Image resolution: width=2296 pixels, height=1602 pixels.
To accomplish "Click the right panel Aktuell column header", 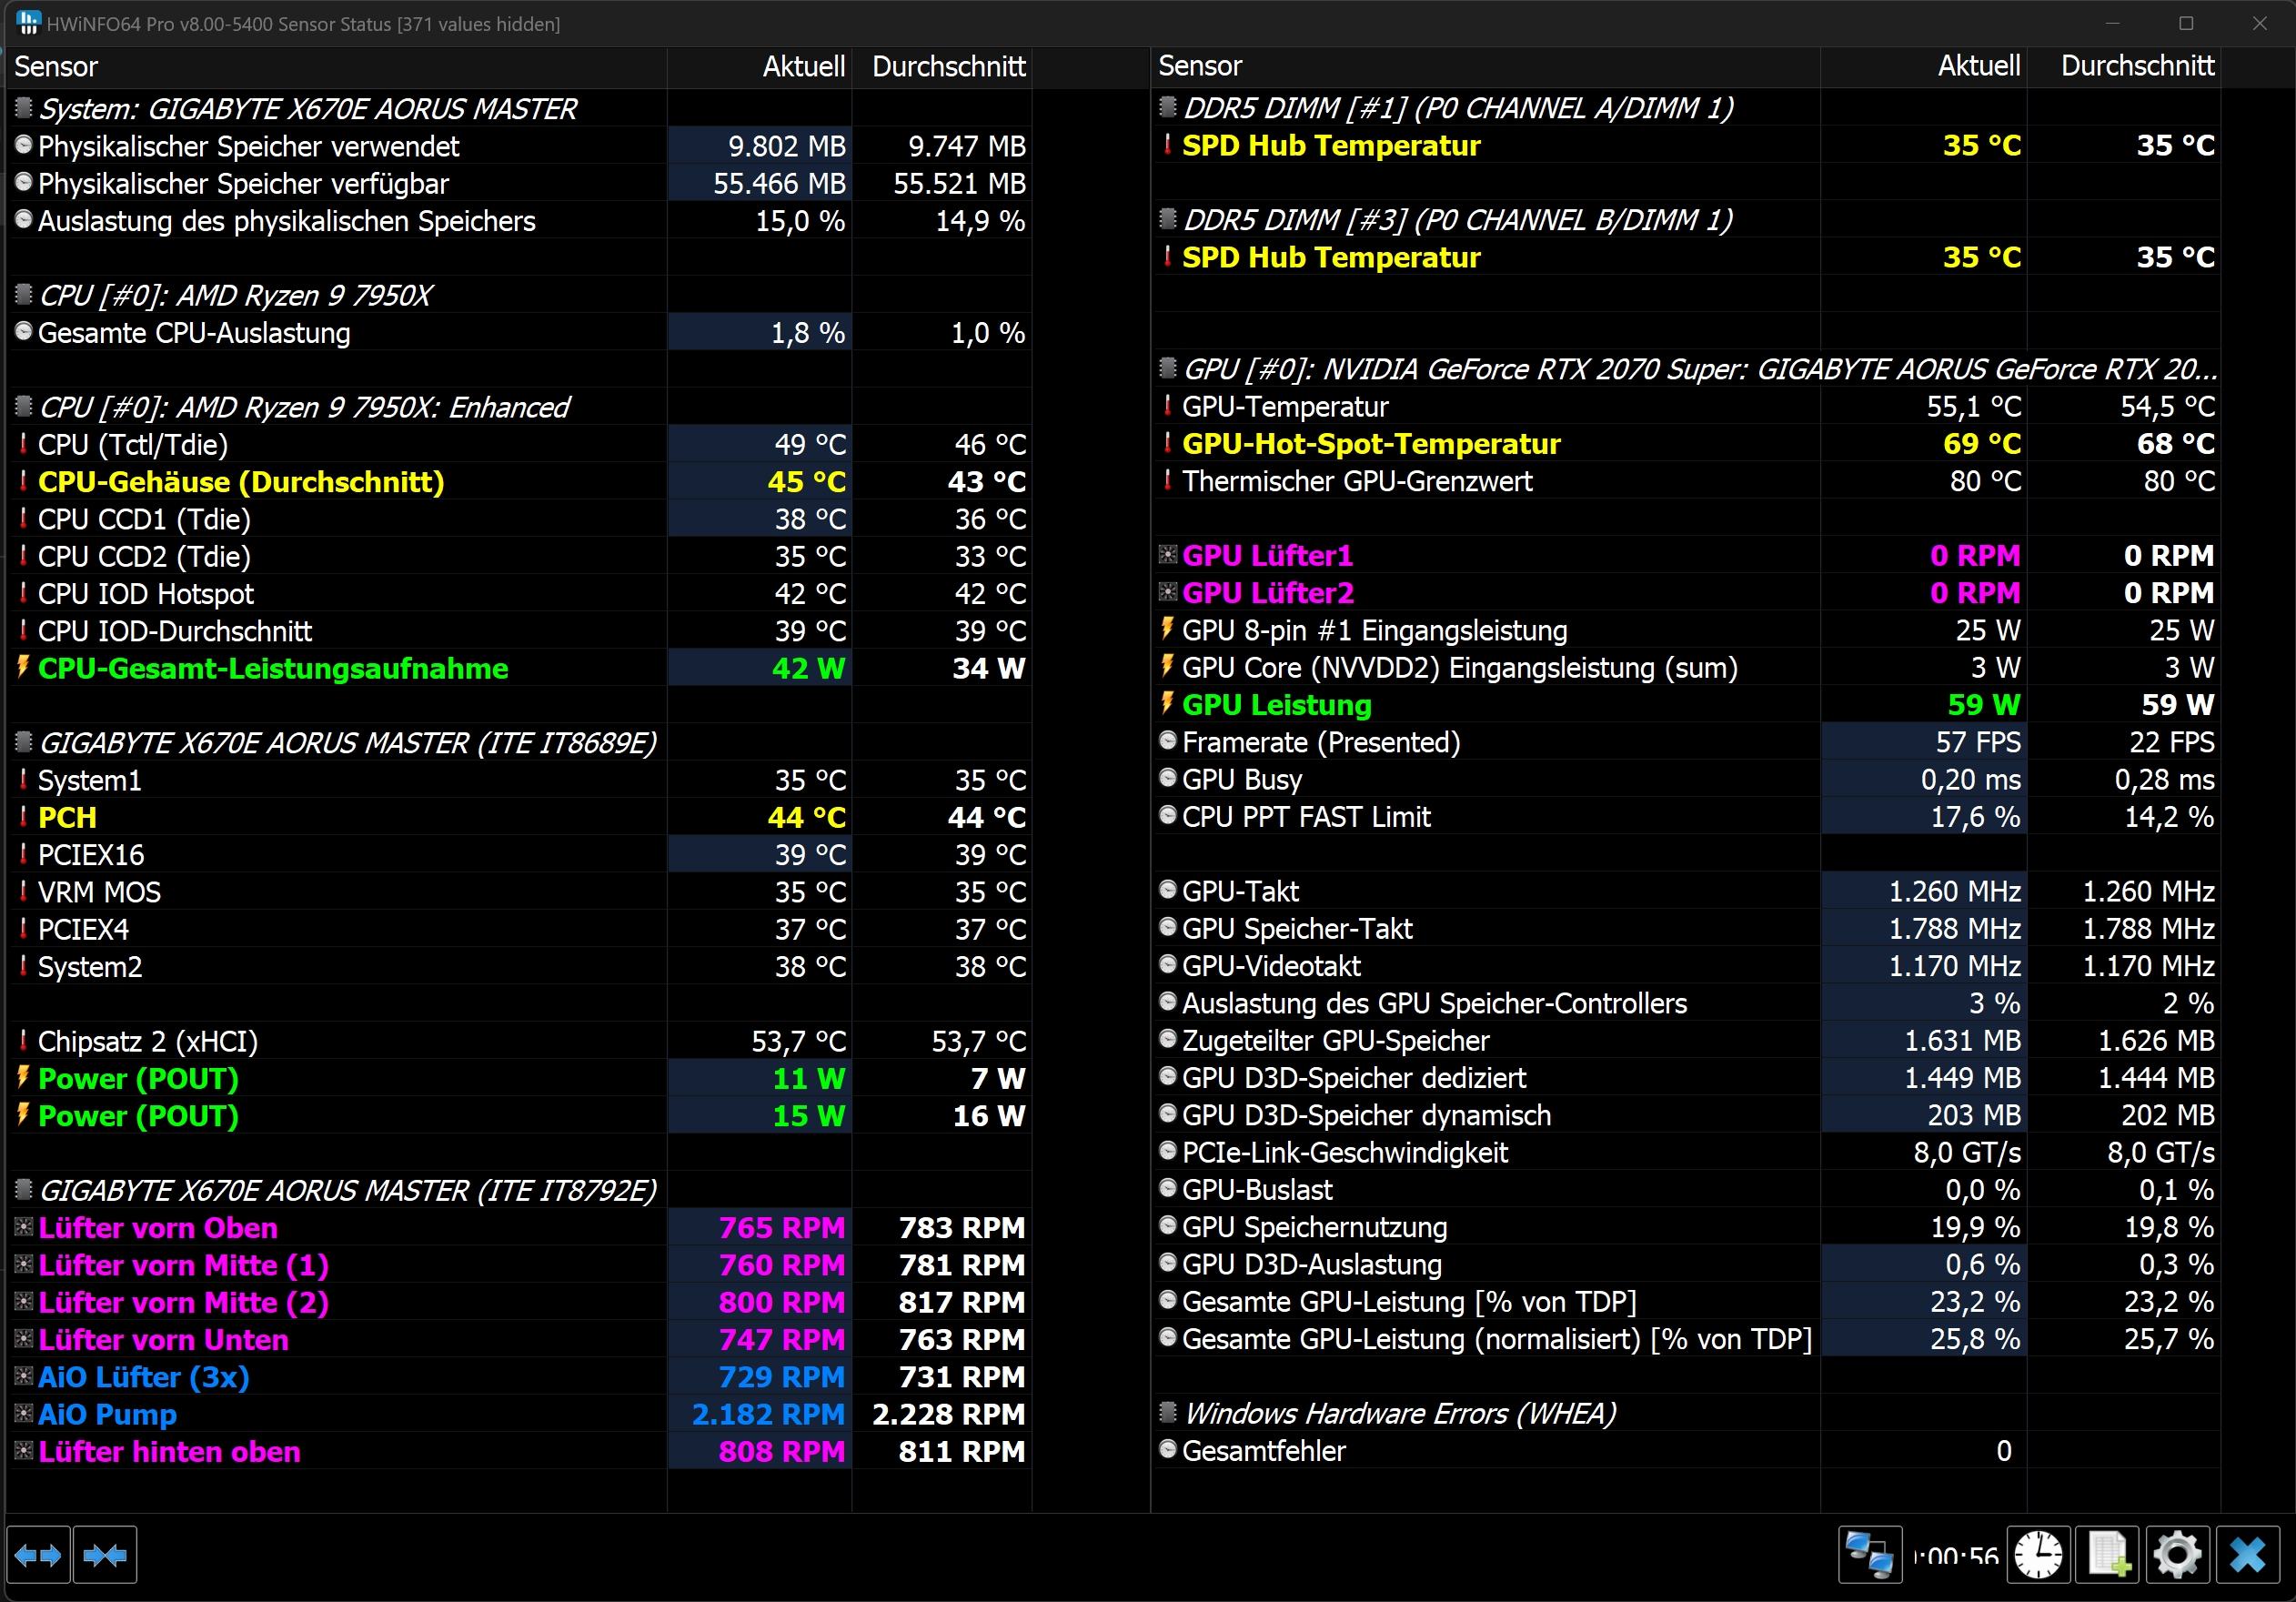I will pyautogui.click(x=1977, y=66).
